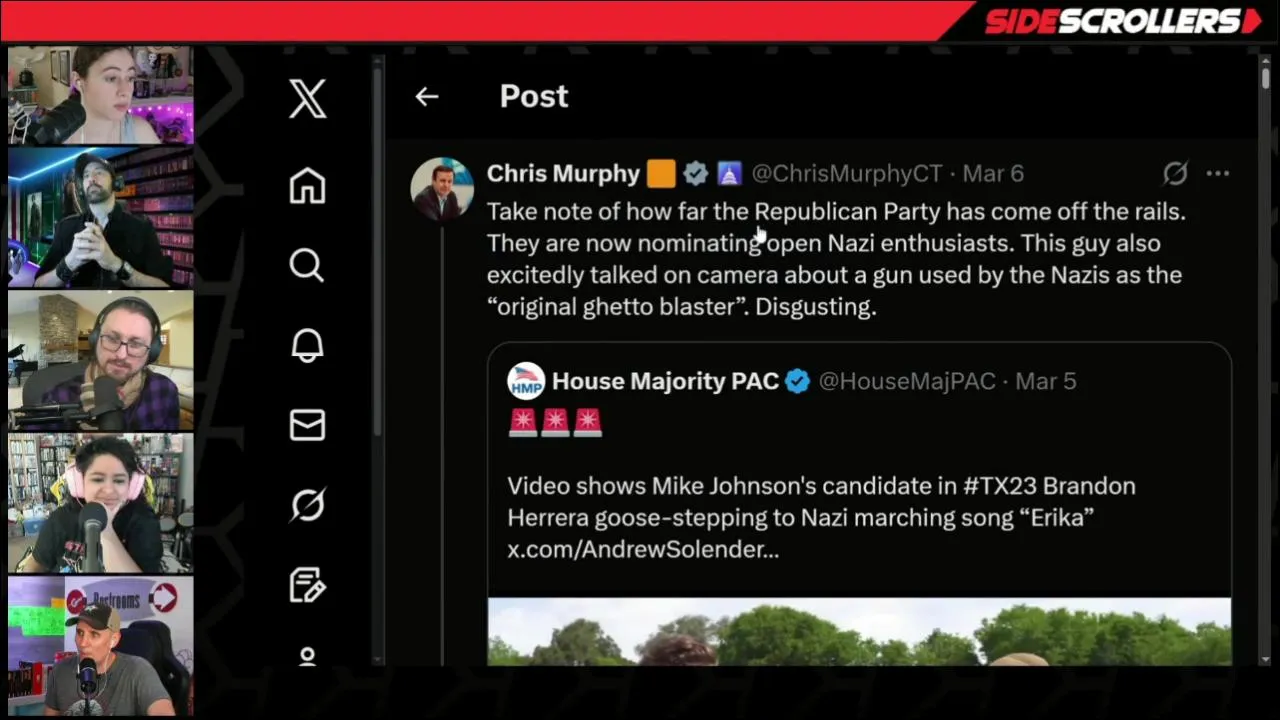Select bottom webcam feed of man in cap

[101, 646]
